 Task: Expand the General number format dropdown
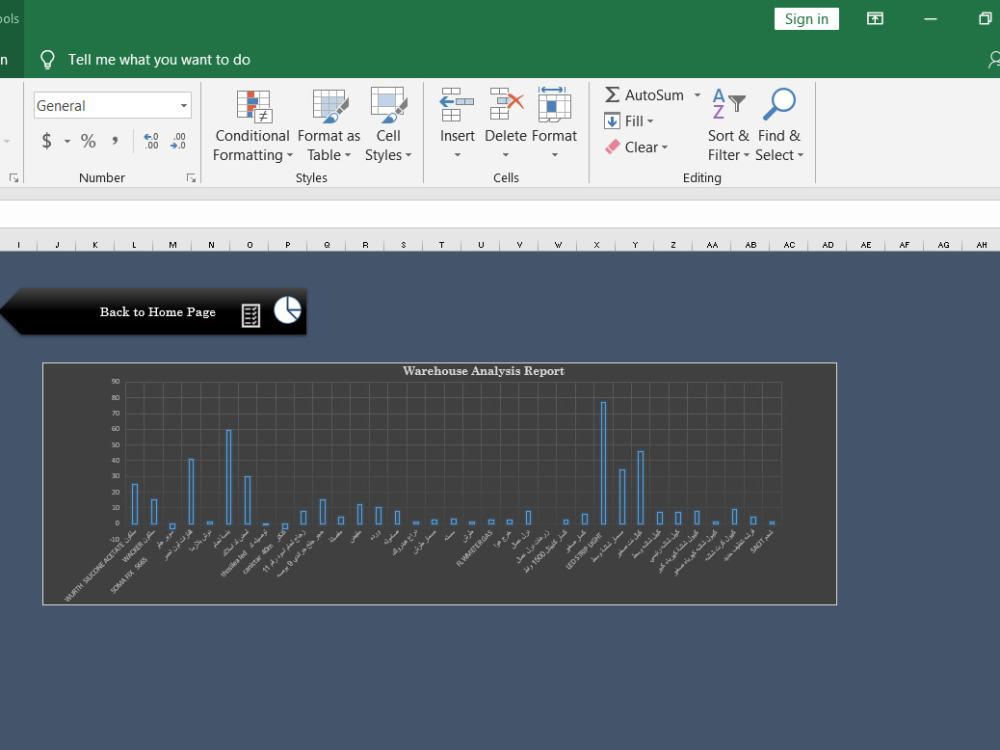[184, 105]
